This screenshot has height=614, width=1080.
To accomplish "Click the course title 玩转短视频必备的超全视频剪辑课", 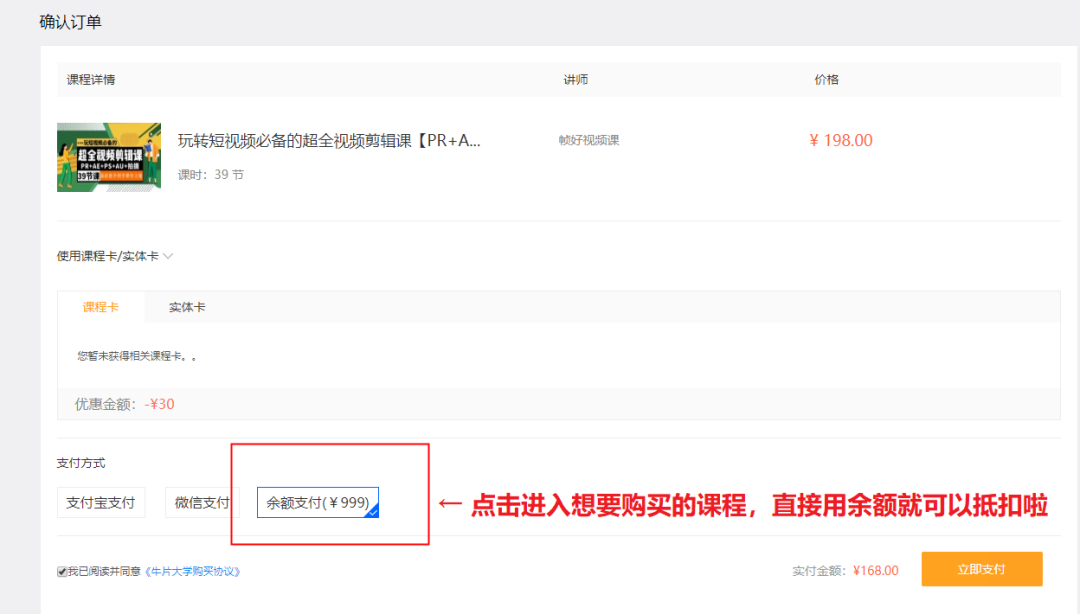I will (329, 141).
